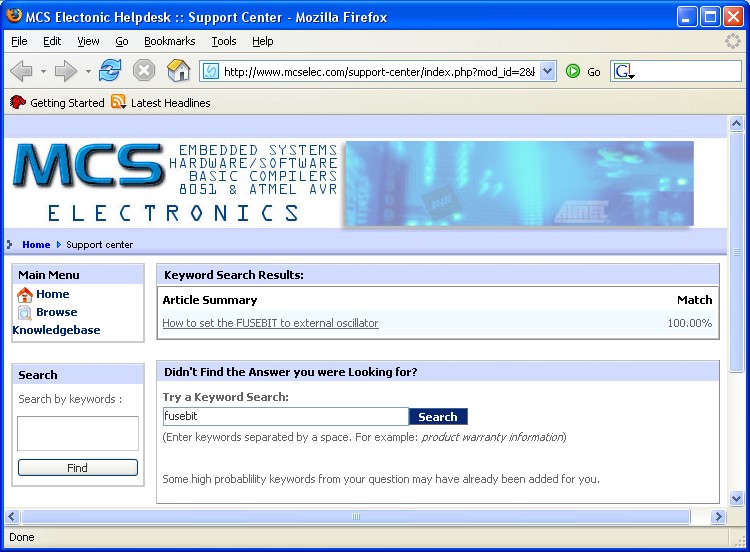Click the Support center breadcrumb text
The width and height of the screenshot is (750, 552).
pyautogui.click(x=99, y=244)
